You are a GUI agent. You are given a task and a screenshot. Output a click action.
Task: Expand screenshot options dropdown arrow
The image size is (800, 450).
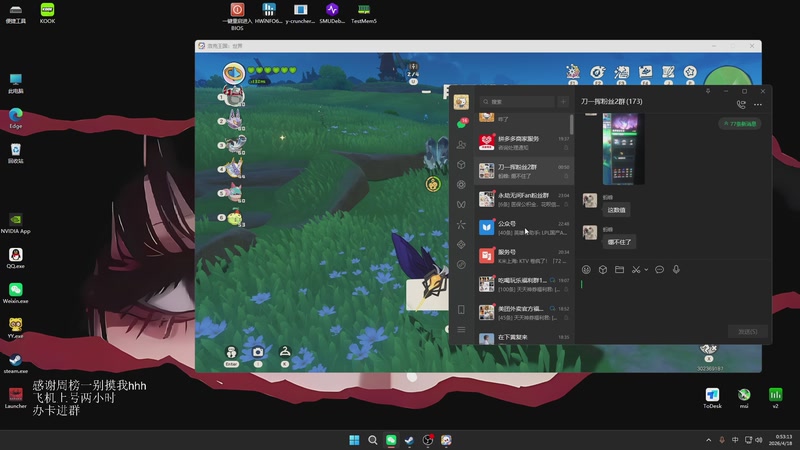(x=646, y=269)
